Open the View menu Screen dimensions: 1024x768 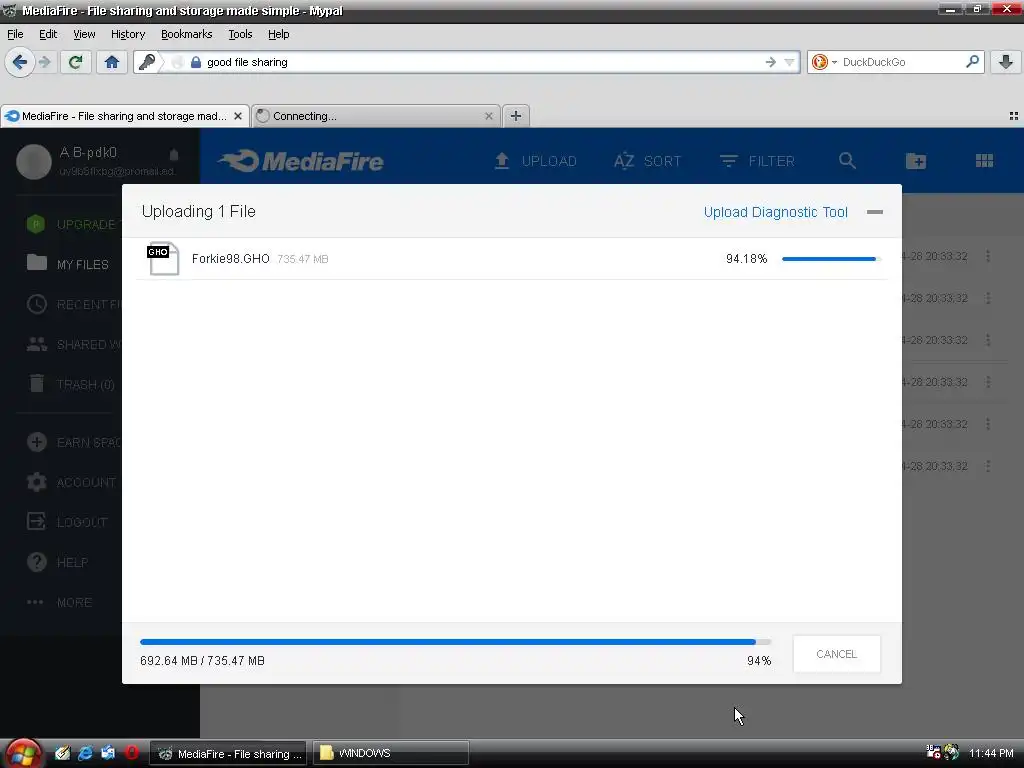click(x=84, y=34)
